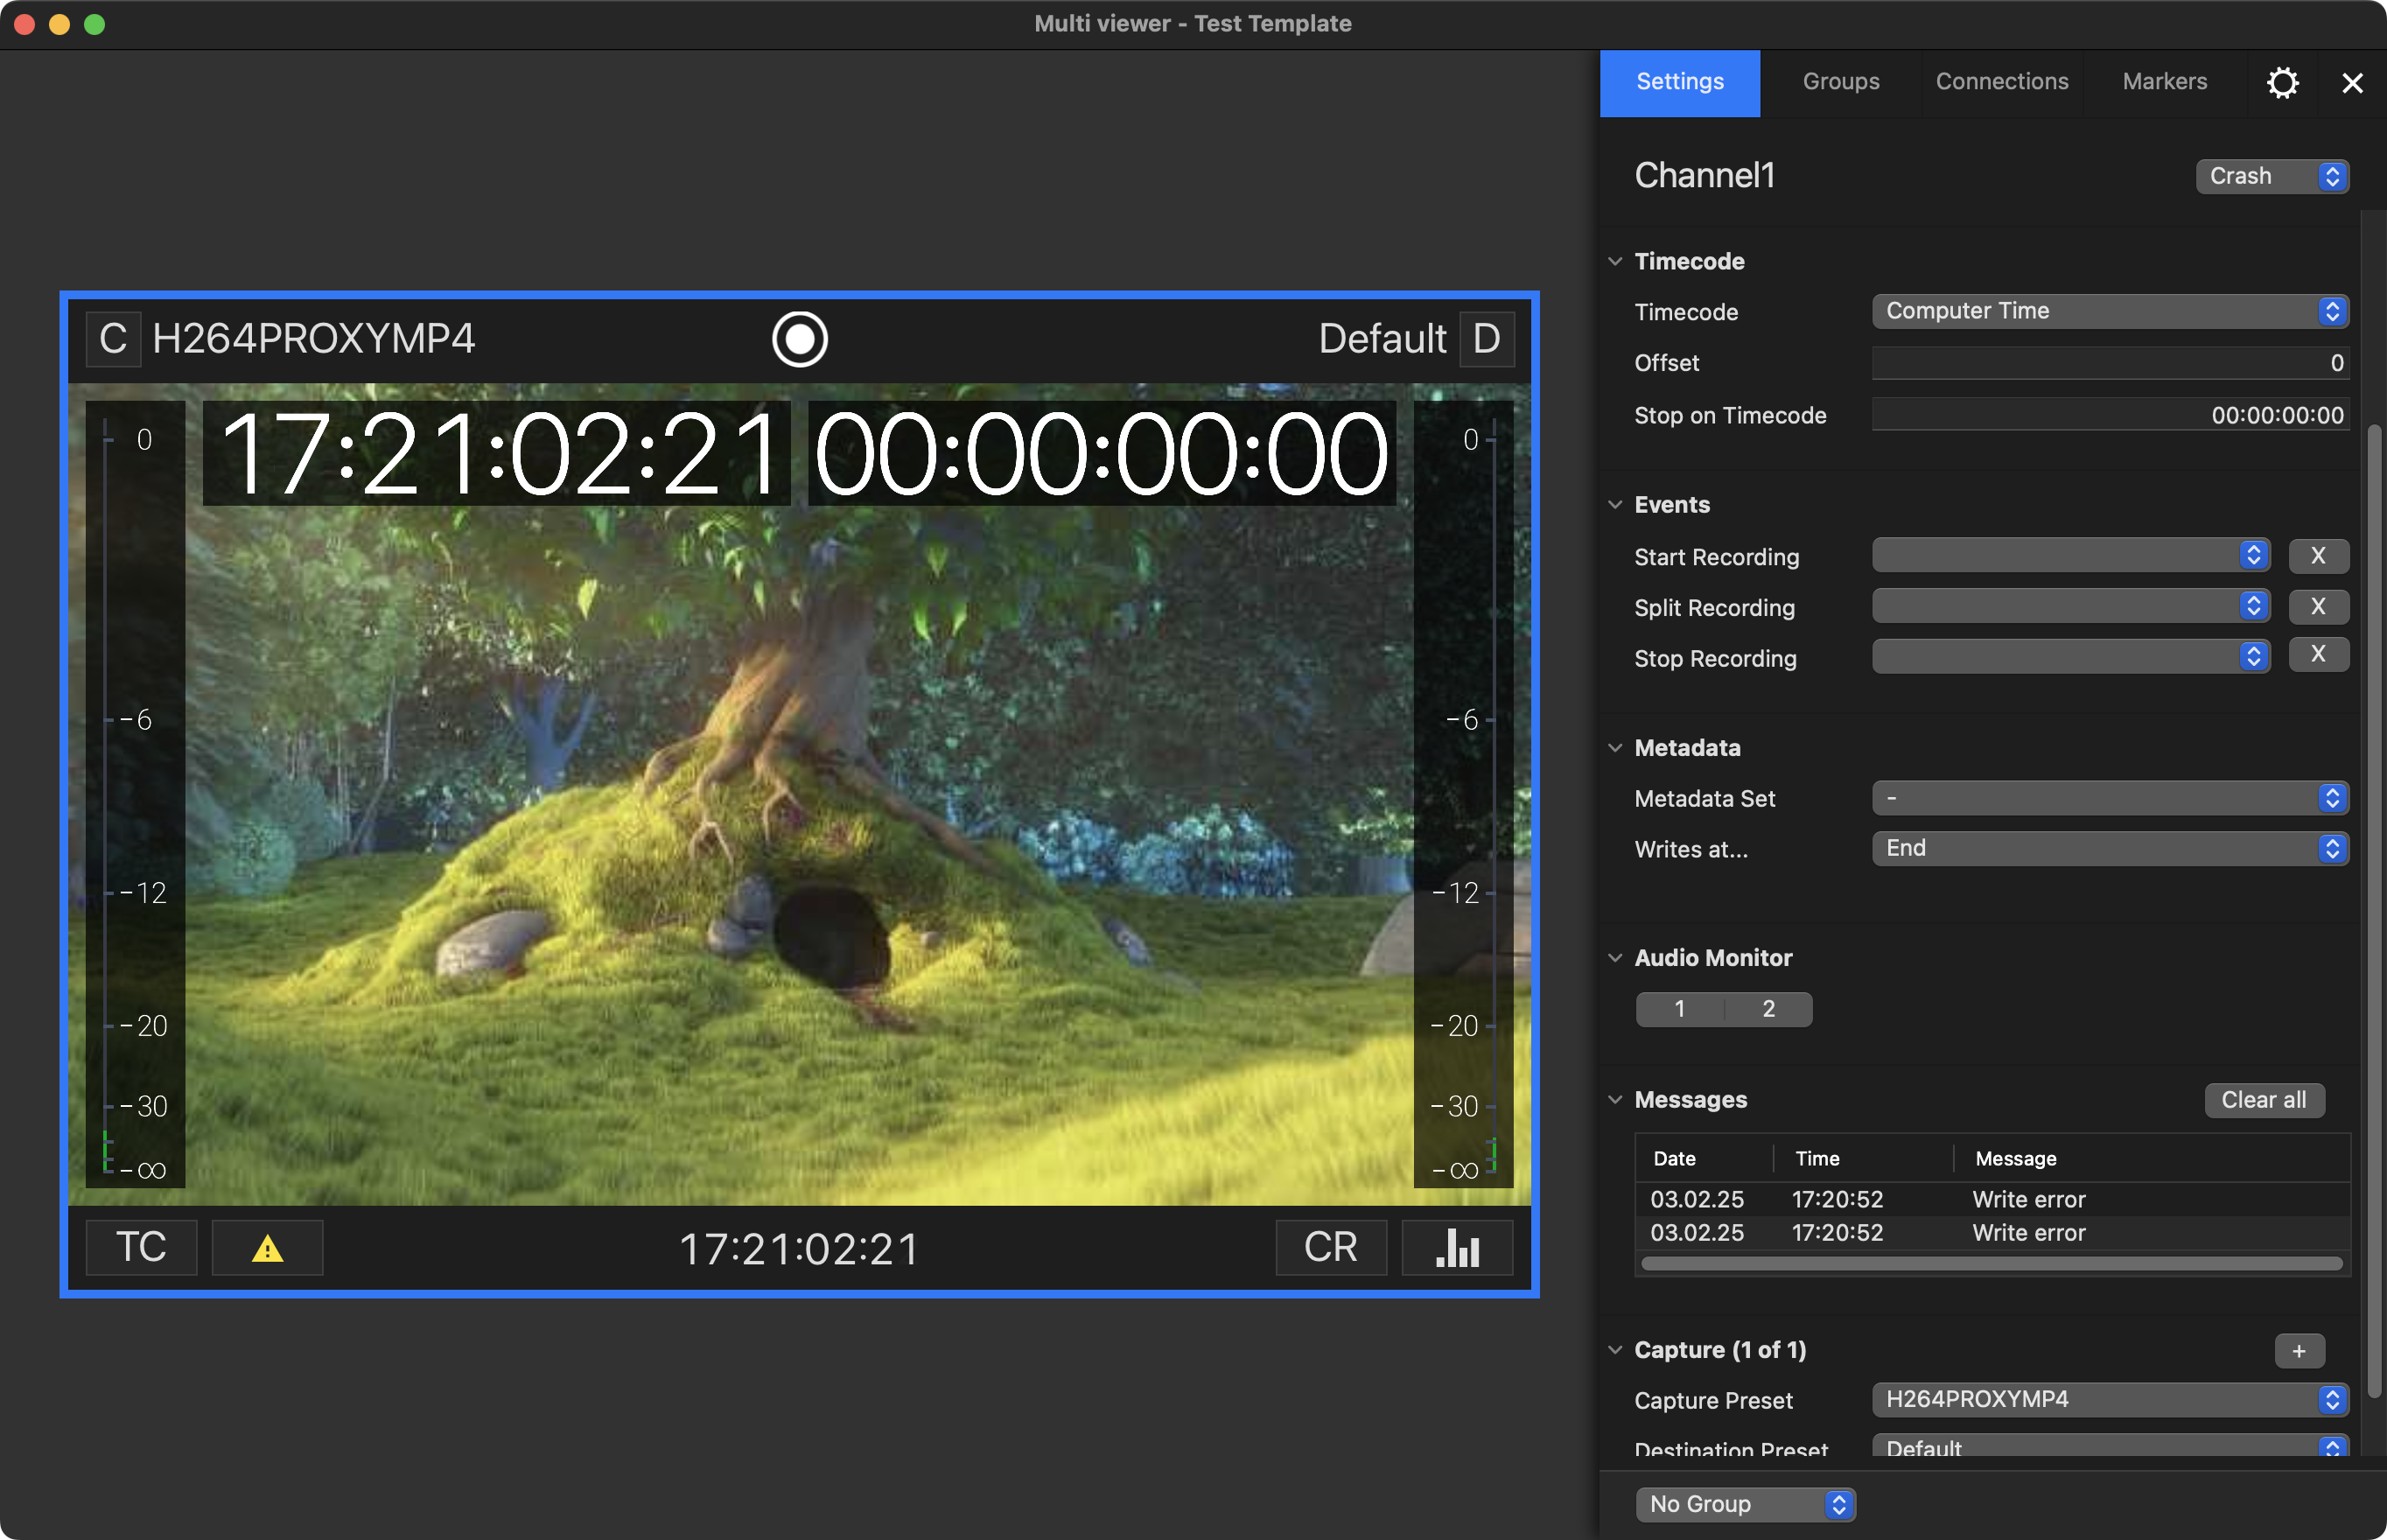Open the gear settings icon
2387x1540 pixels.
(x=2282, y=82)
